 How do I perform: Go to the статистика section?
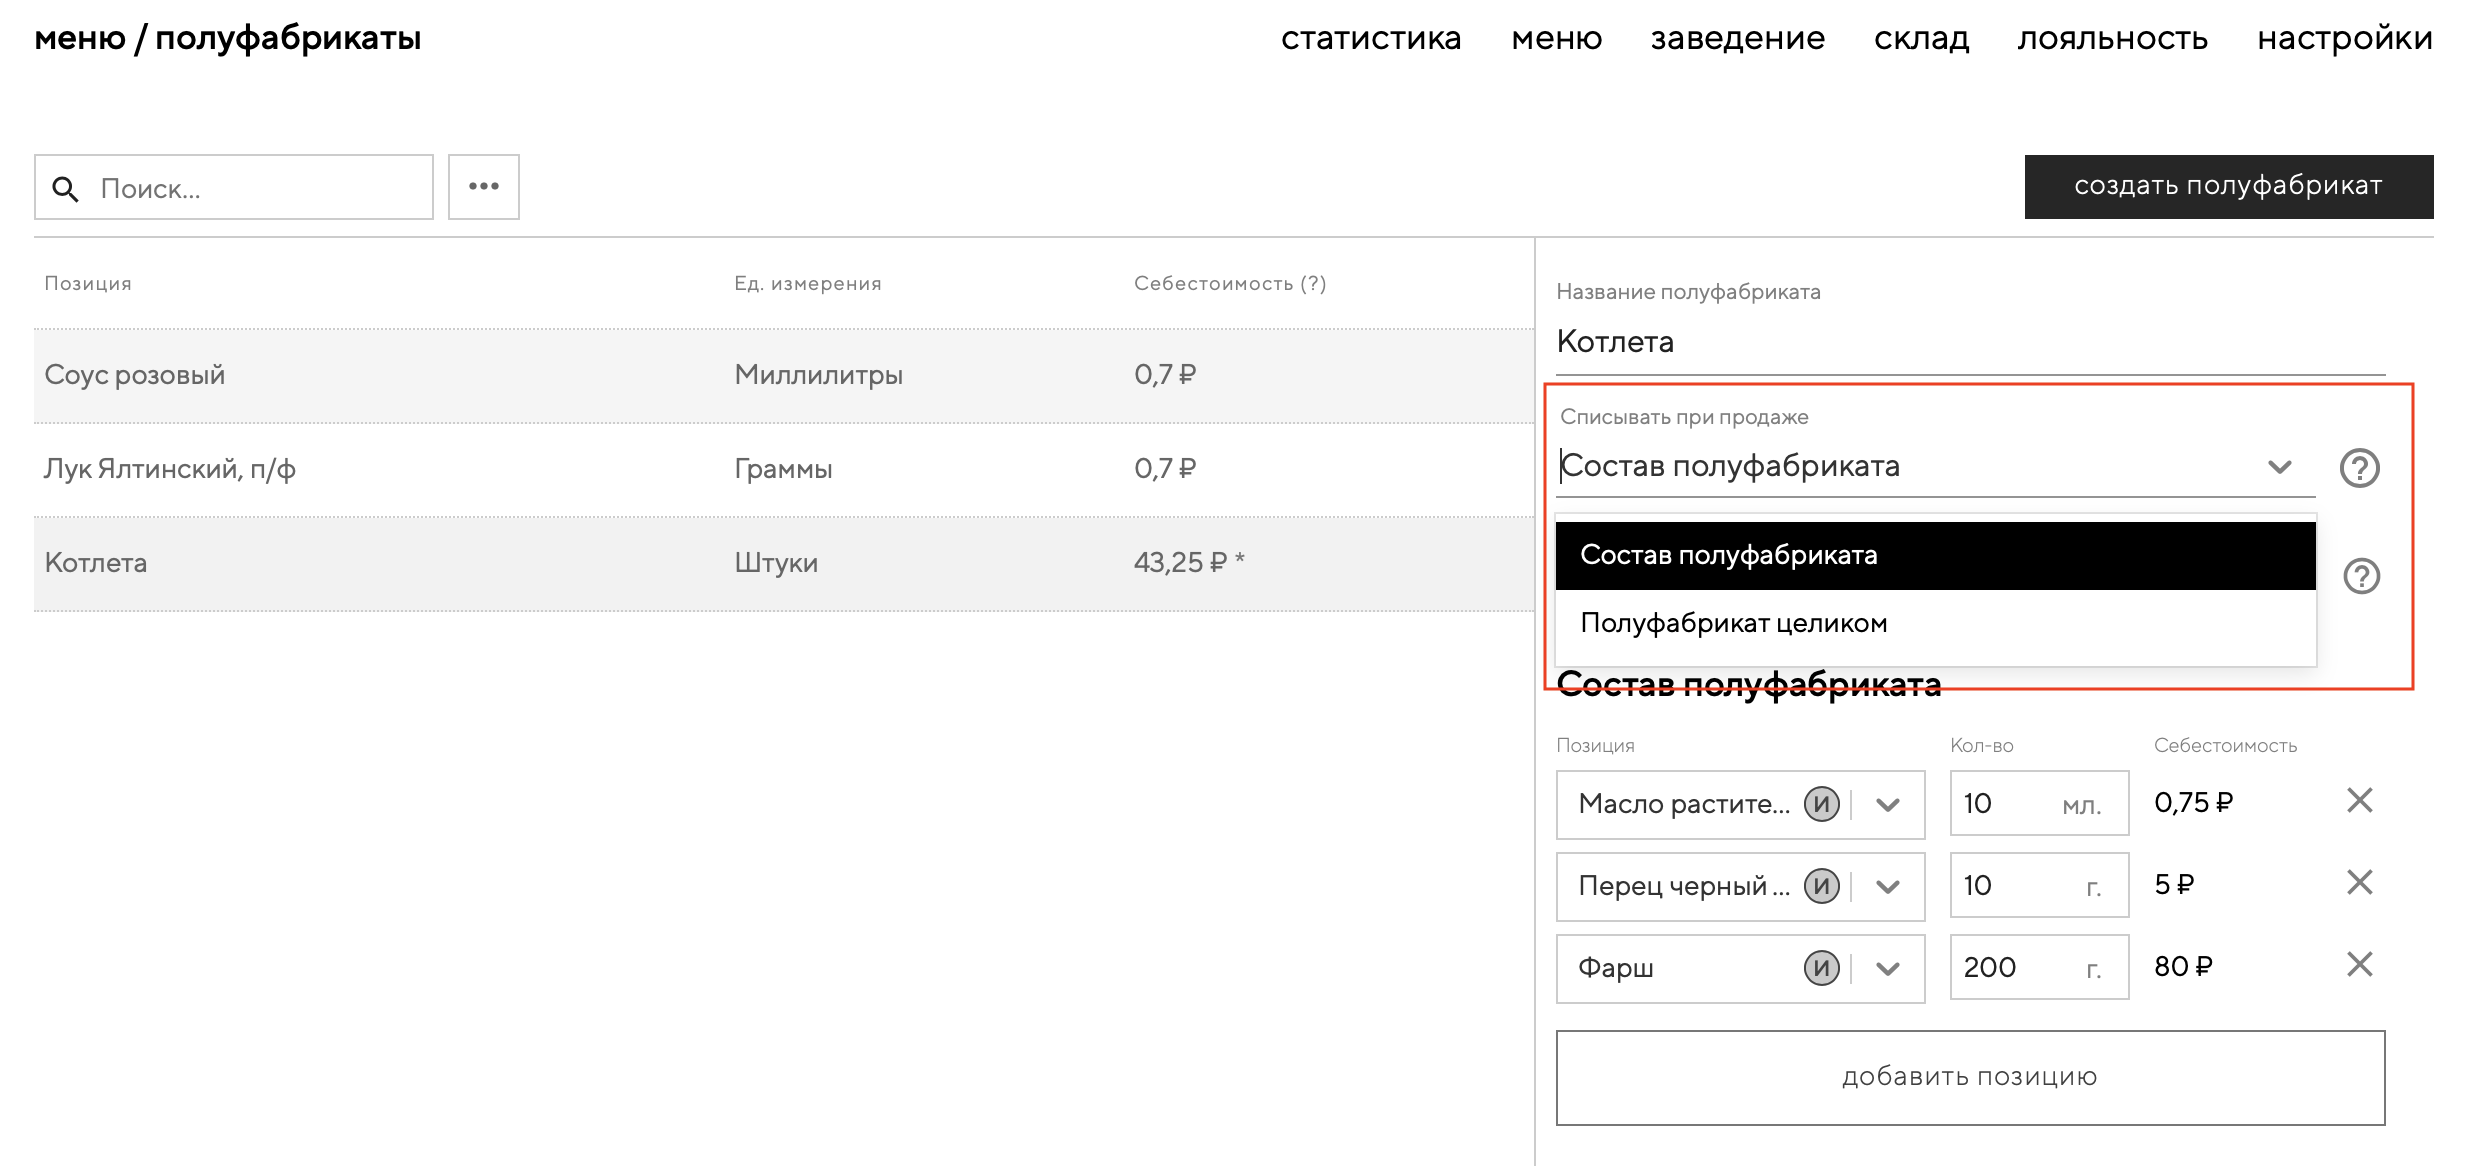click(1371, 39)
